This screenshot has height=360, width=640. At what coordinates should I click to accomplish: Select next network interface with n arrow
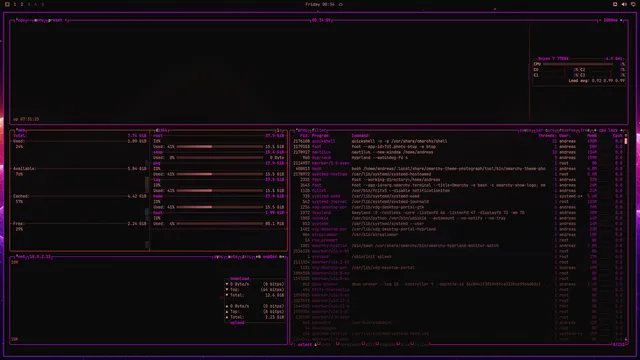point(281,257)
